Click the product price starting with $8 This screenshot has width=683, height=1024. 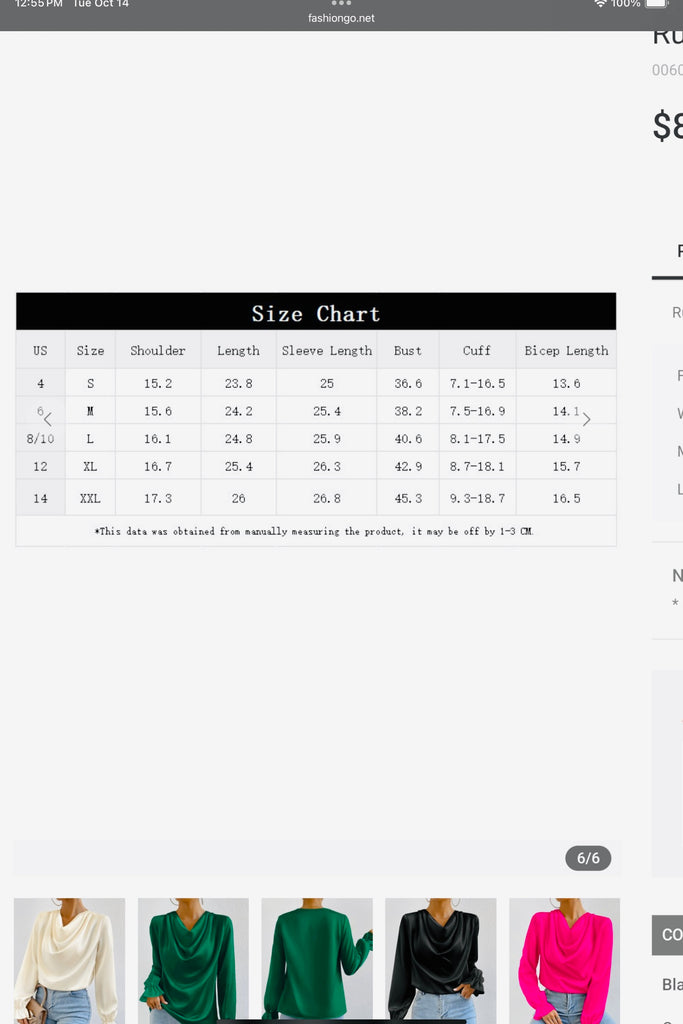pyautogui.click(x=667, y=127)
